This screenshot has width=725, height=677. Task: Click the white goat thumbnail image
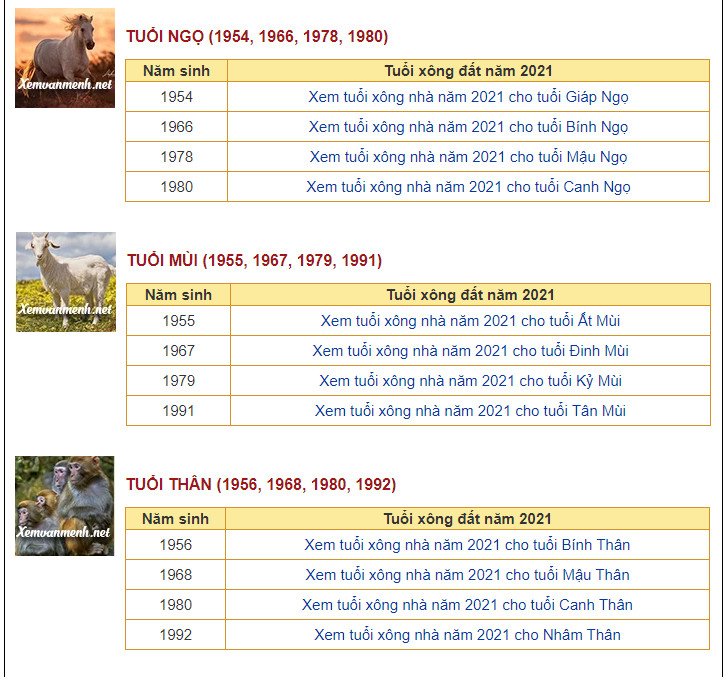65,282
